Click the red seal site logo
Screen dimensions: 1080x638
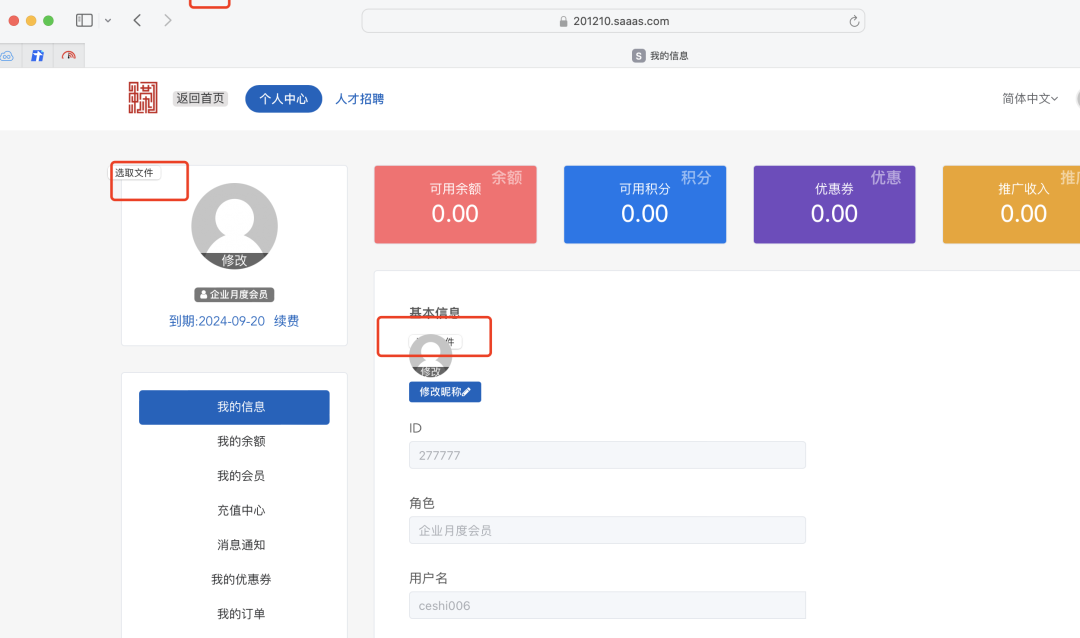click(143, 98)
